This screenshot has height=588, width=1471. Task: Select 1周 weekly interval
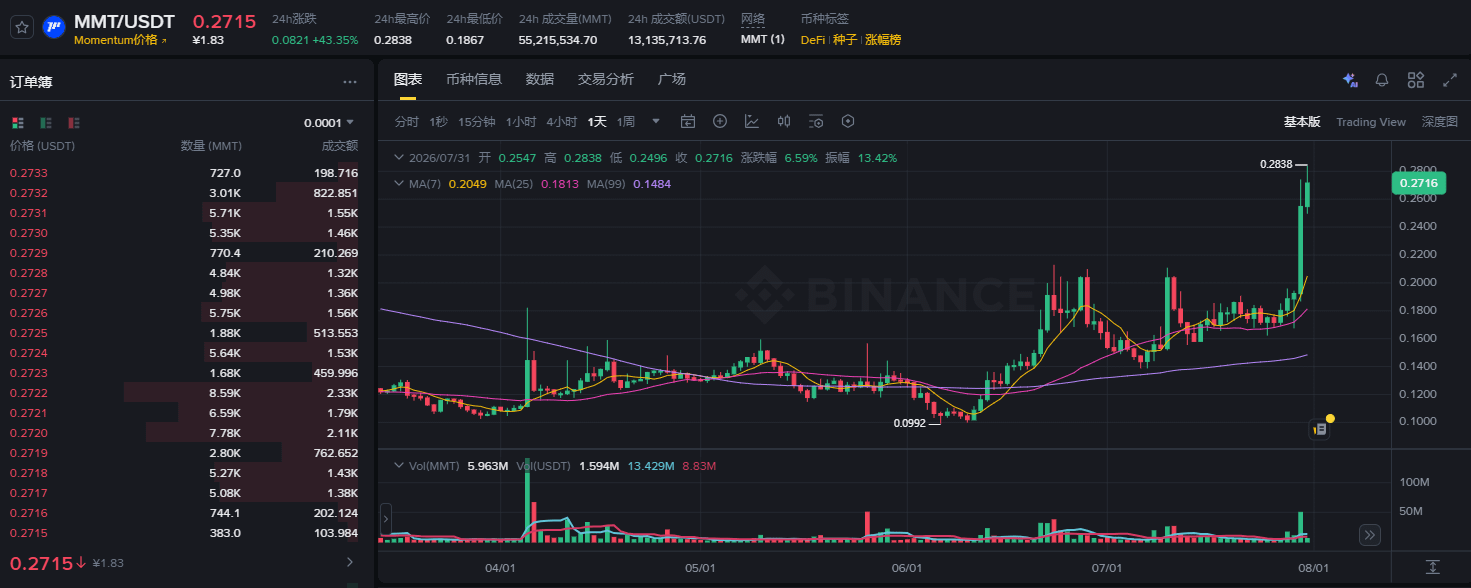(626, 122)
